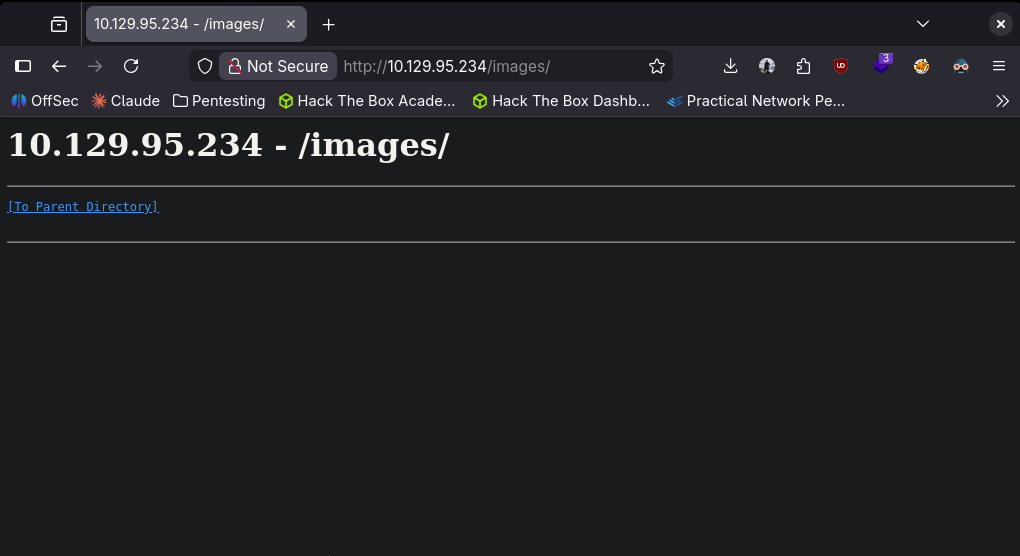Click the Not Secure connection indicator
Viewport: 1020px width, 556px height.
(x=278, y=66)
